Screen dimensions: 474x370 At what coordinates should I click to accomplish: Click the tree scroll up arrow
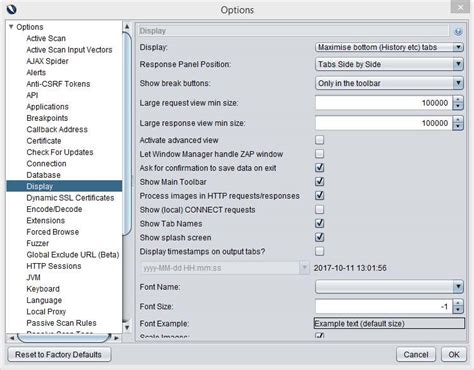point(127,26)
